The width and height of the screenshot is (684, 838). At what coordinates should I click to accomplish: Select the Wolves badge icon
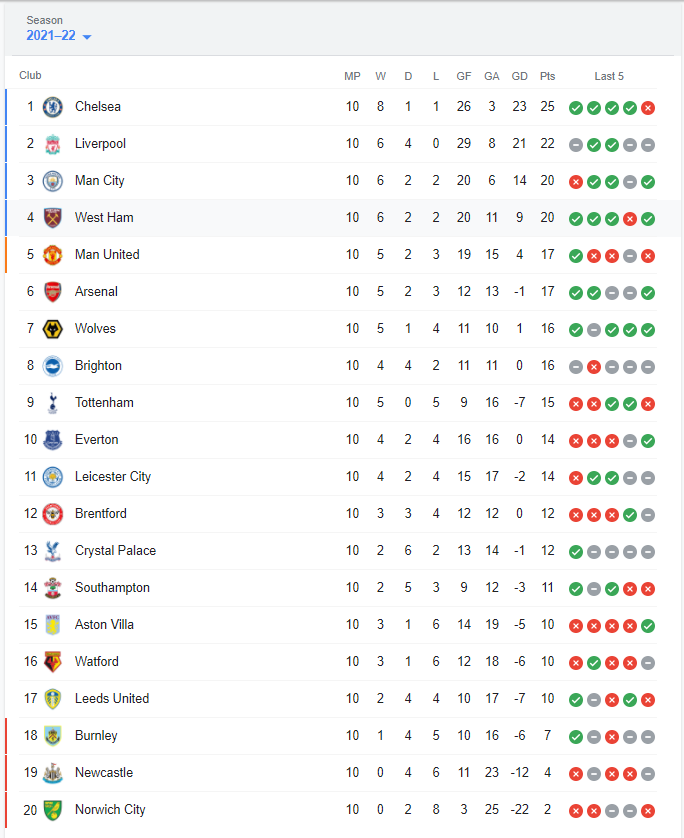click(x=52, y=329)
